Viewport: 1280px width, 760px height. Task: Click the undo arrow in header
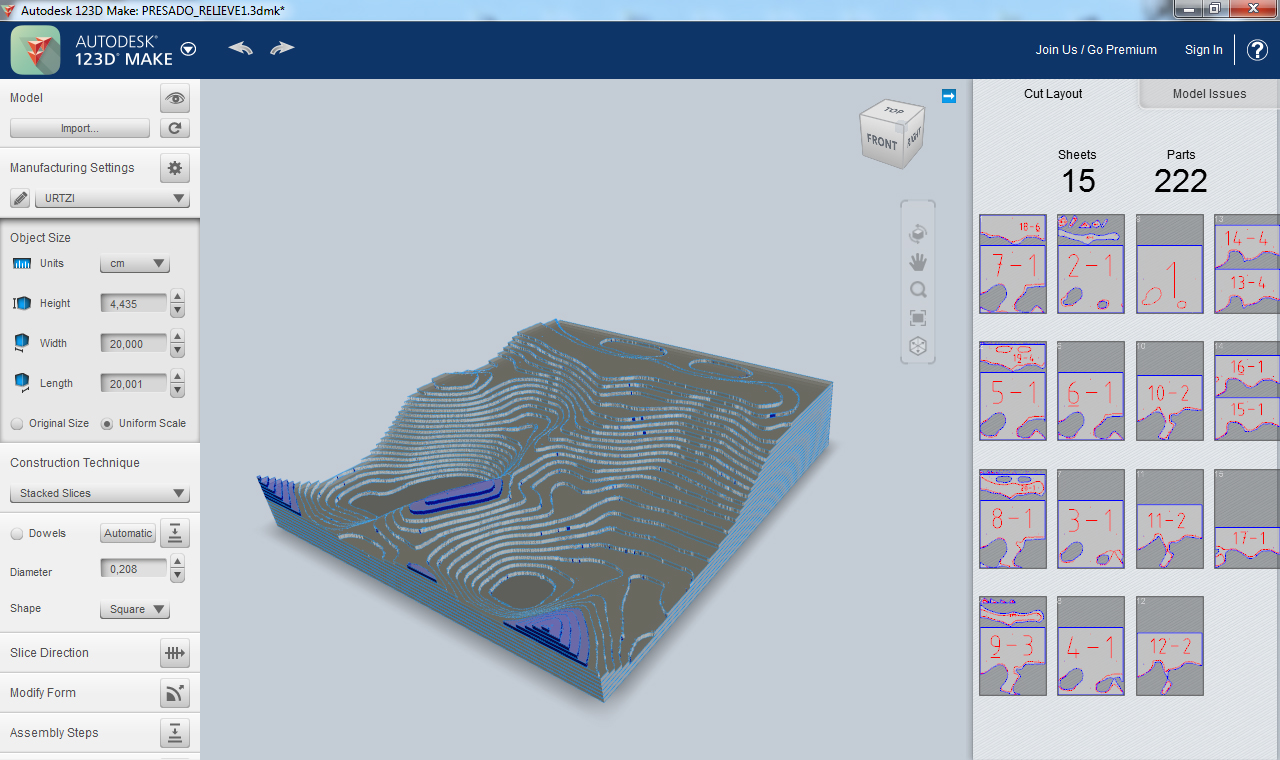pyautogui.click(x=240, y=48)
